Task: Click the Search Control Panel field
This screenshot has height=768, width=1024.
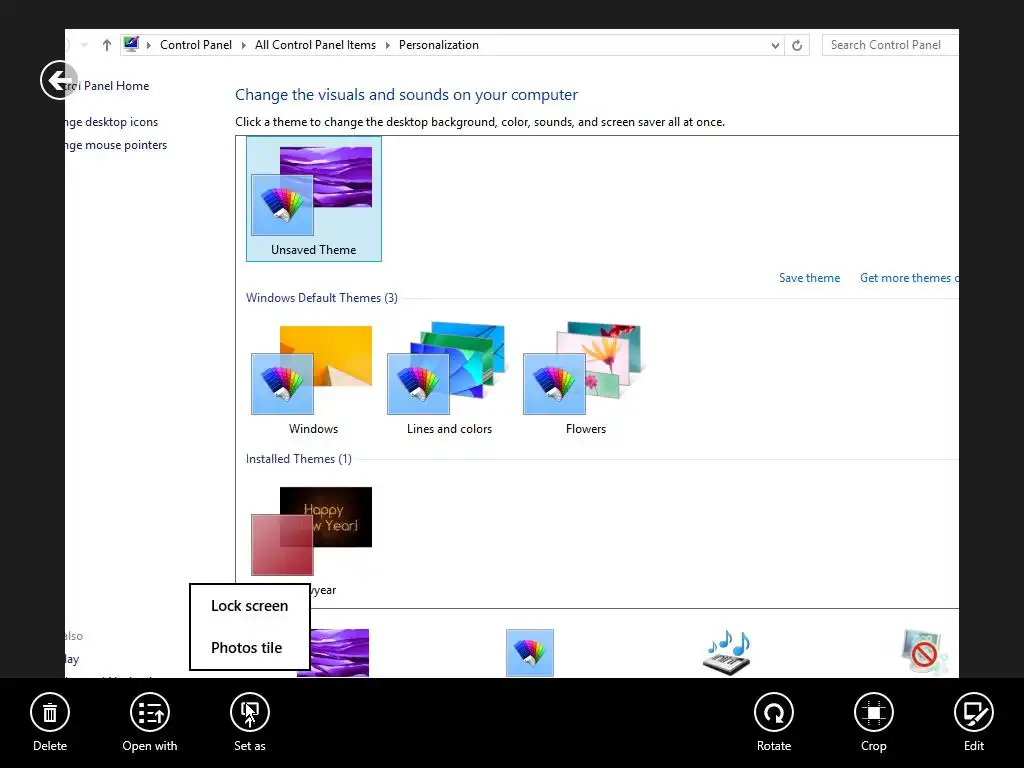Action: 890,45
